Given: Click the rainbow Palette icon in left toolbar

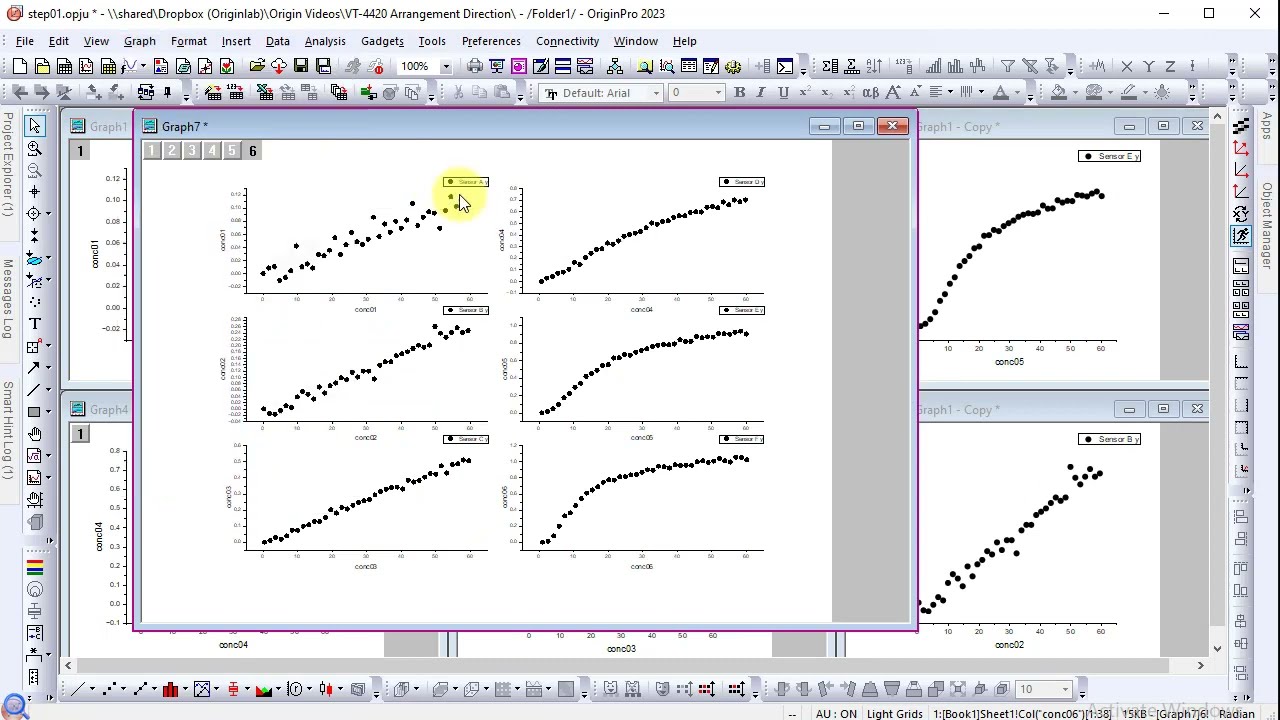Looking at the screenshot, I should tap(34, 567).
